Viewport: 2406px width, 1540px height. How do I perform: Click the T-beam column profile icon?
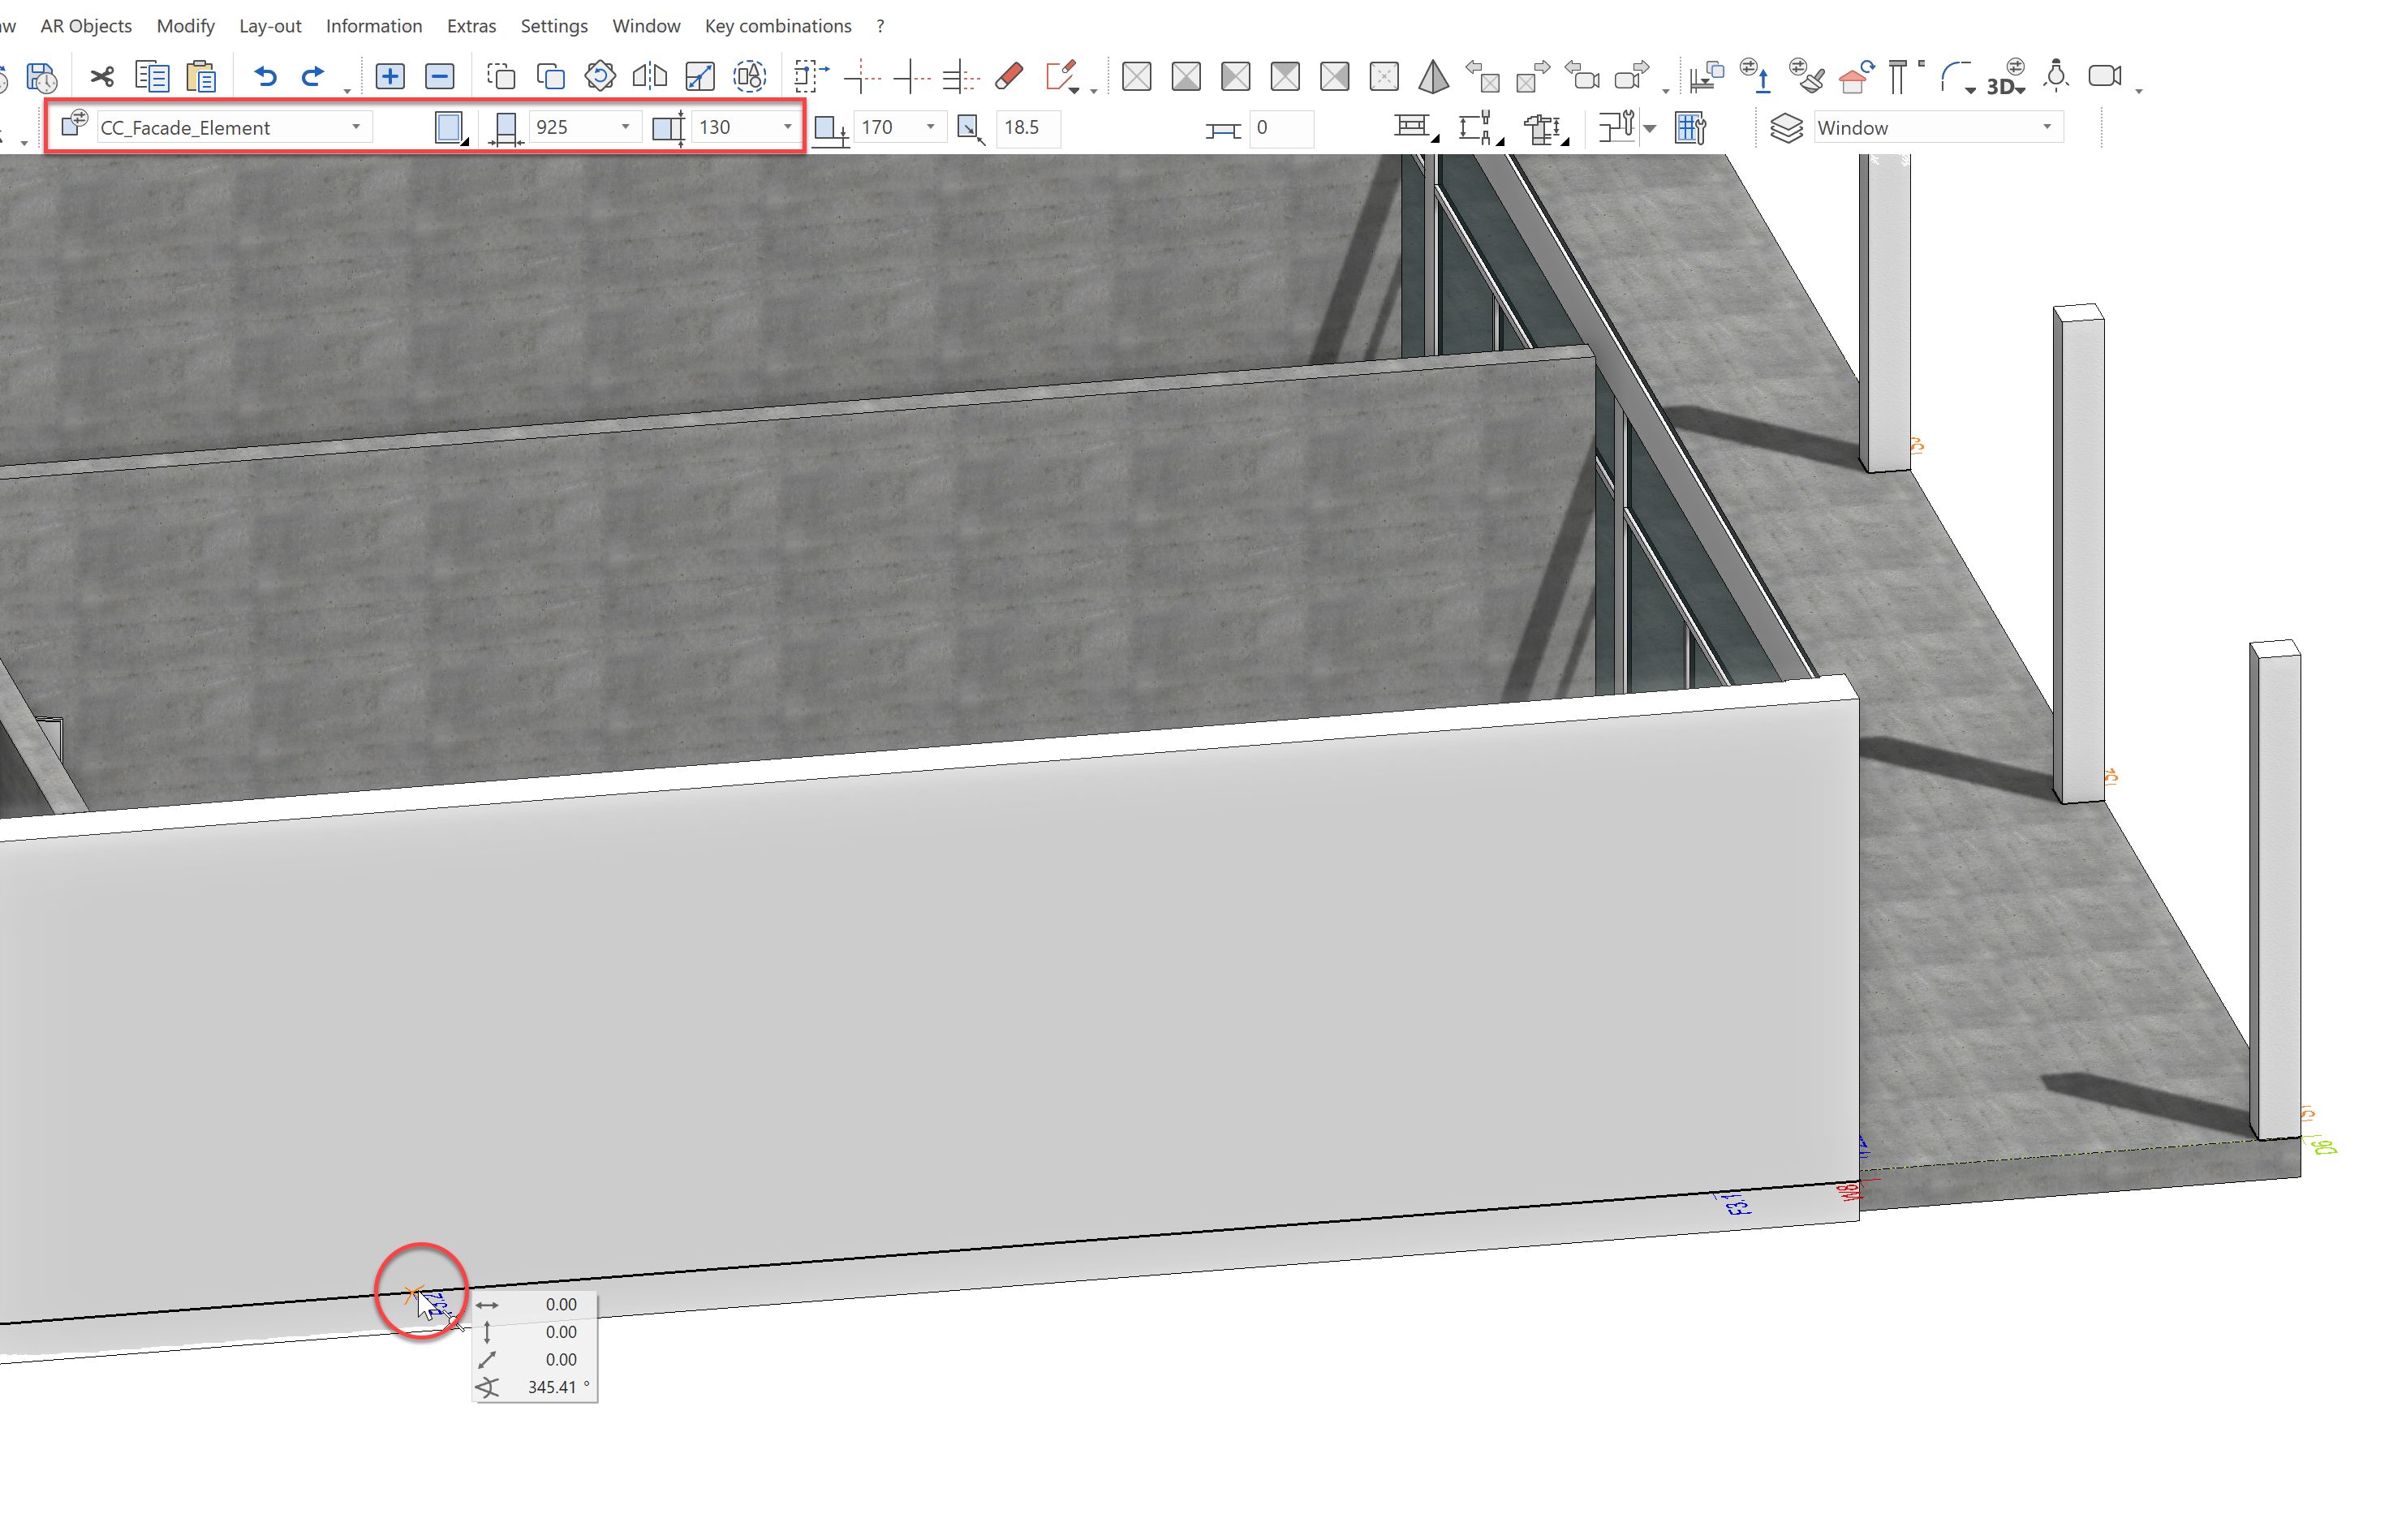1906,76
